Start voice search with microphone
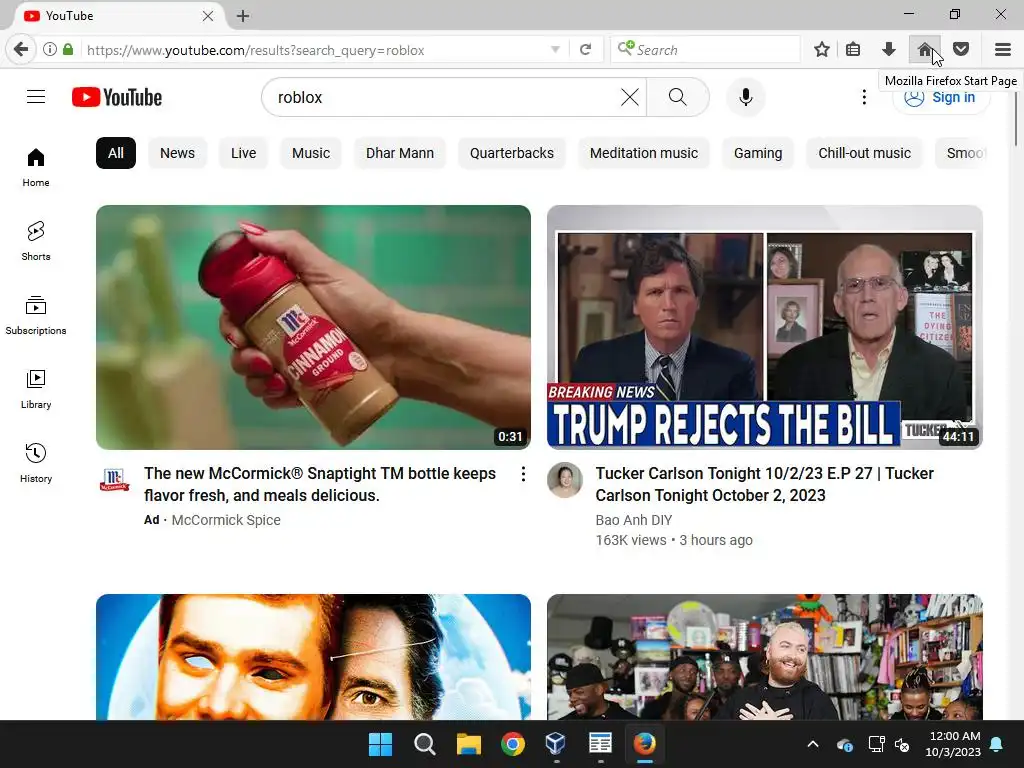Screen dimensions: 1024x768 [x=746, y=97]
